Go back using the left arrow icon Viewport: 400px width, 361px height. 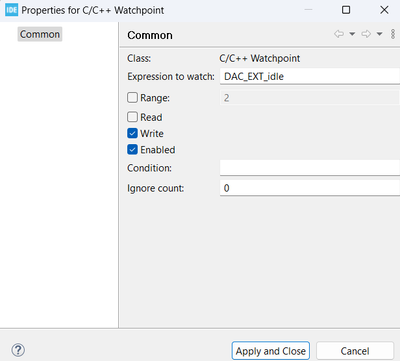click(339, 34)
